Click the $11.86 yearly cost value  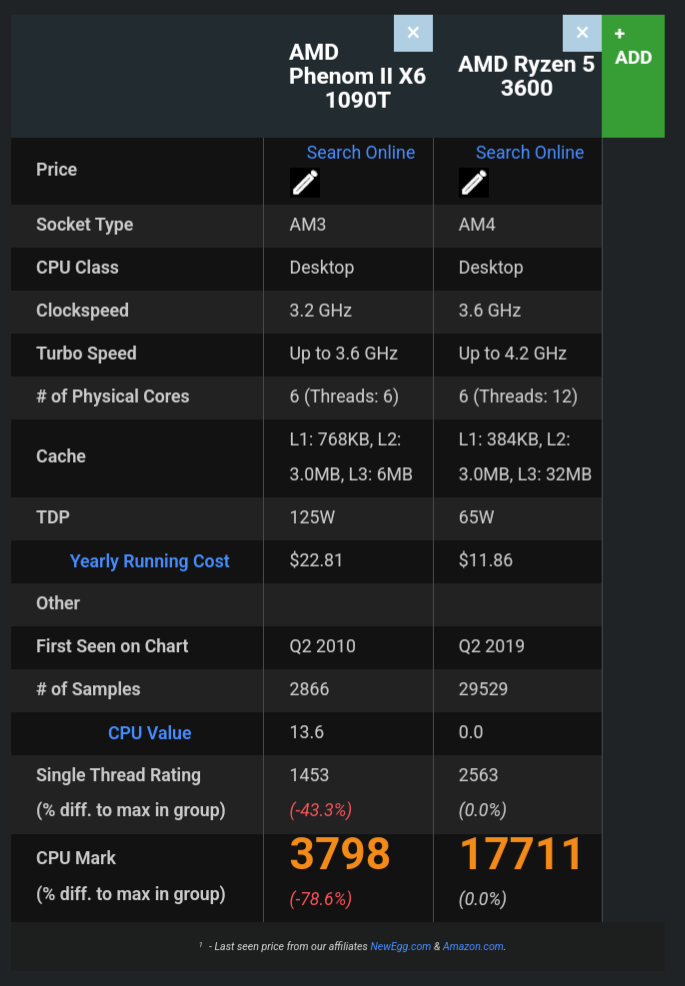pos(486,560)
